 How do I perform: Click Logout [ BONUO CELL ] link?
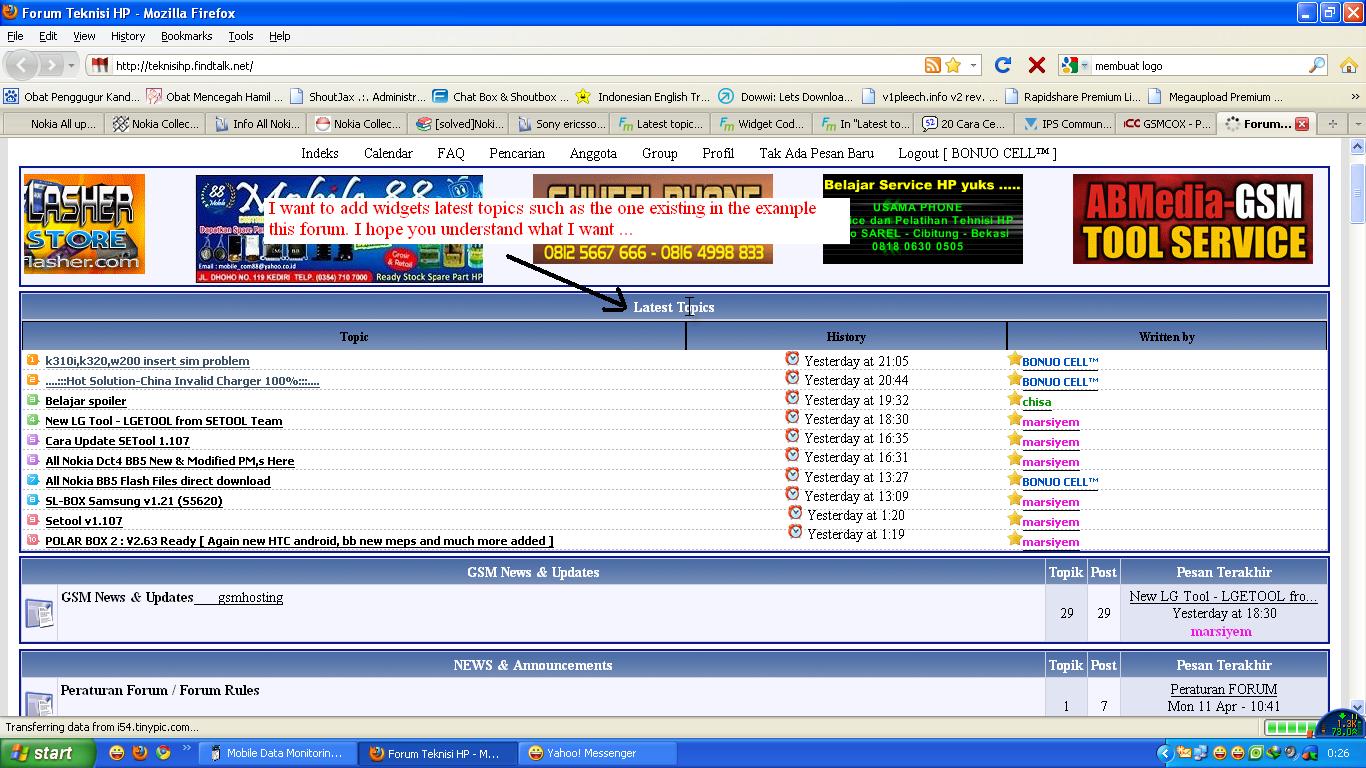click(977, 153)
